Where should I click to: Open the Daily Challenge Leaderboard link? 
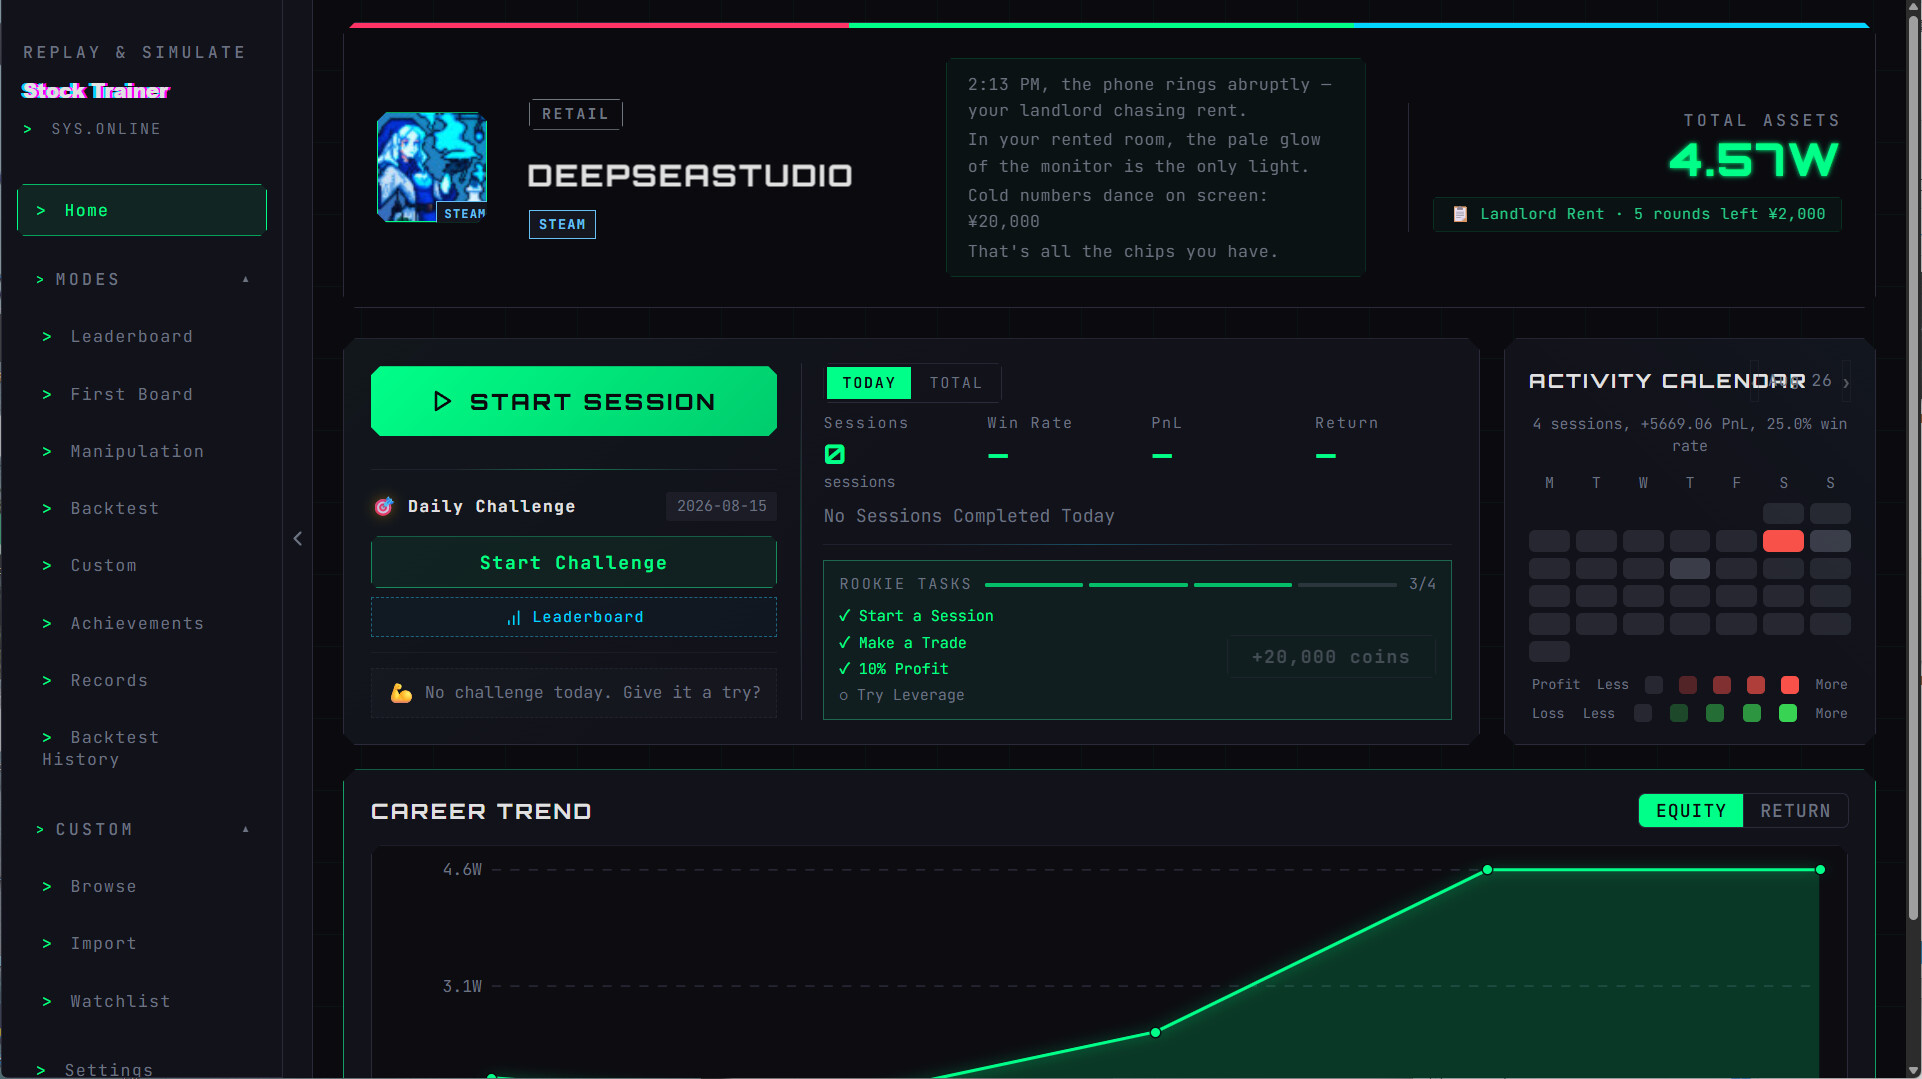pos(574,618)
